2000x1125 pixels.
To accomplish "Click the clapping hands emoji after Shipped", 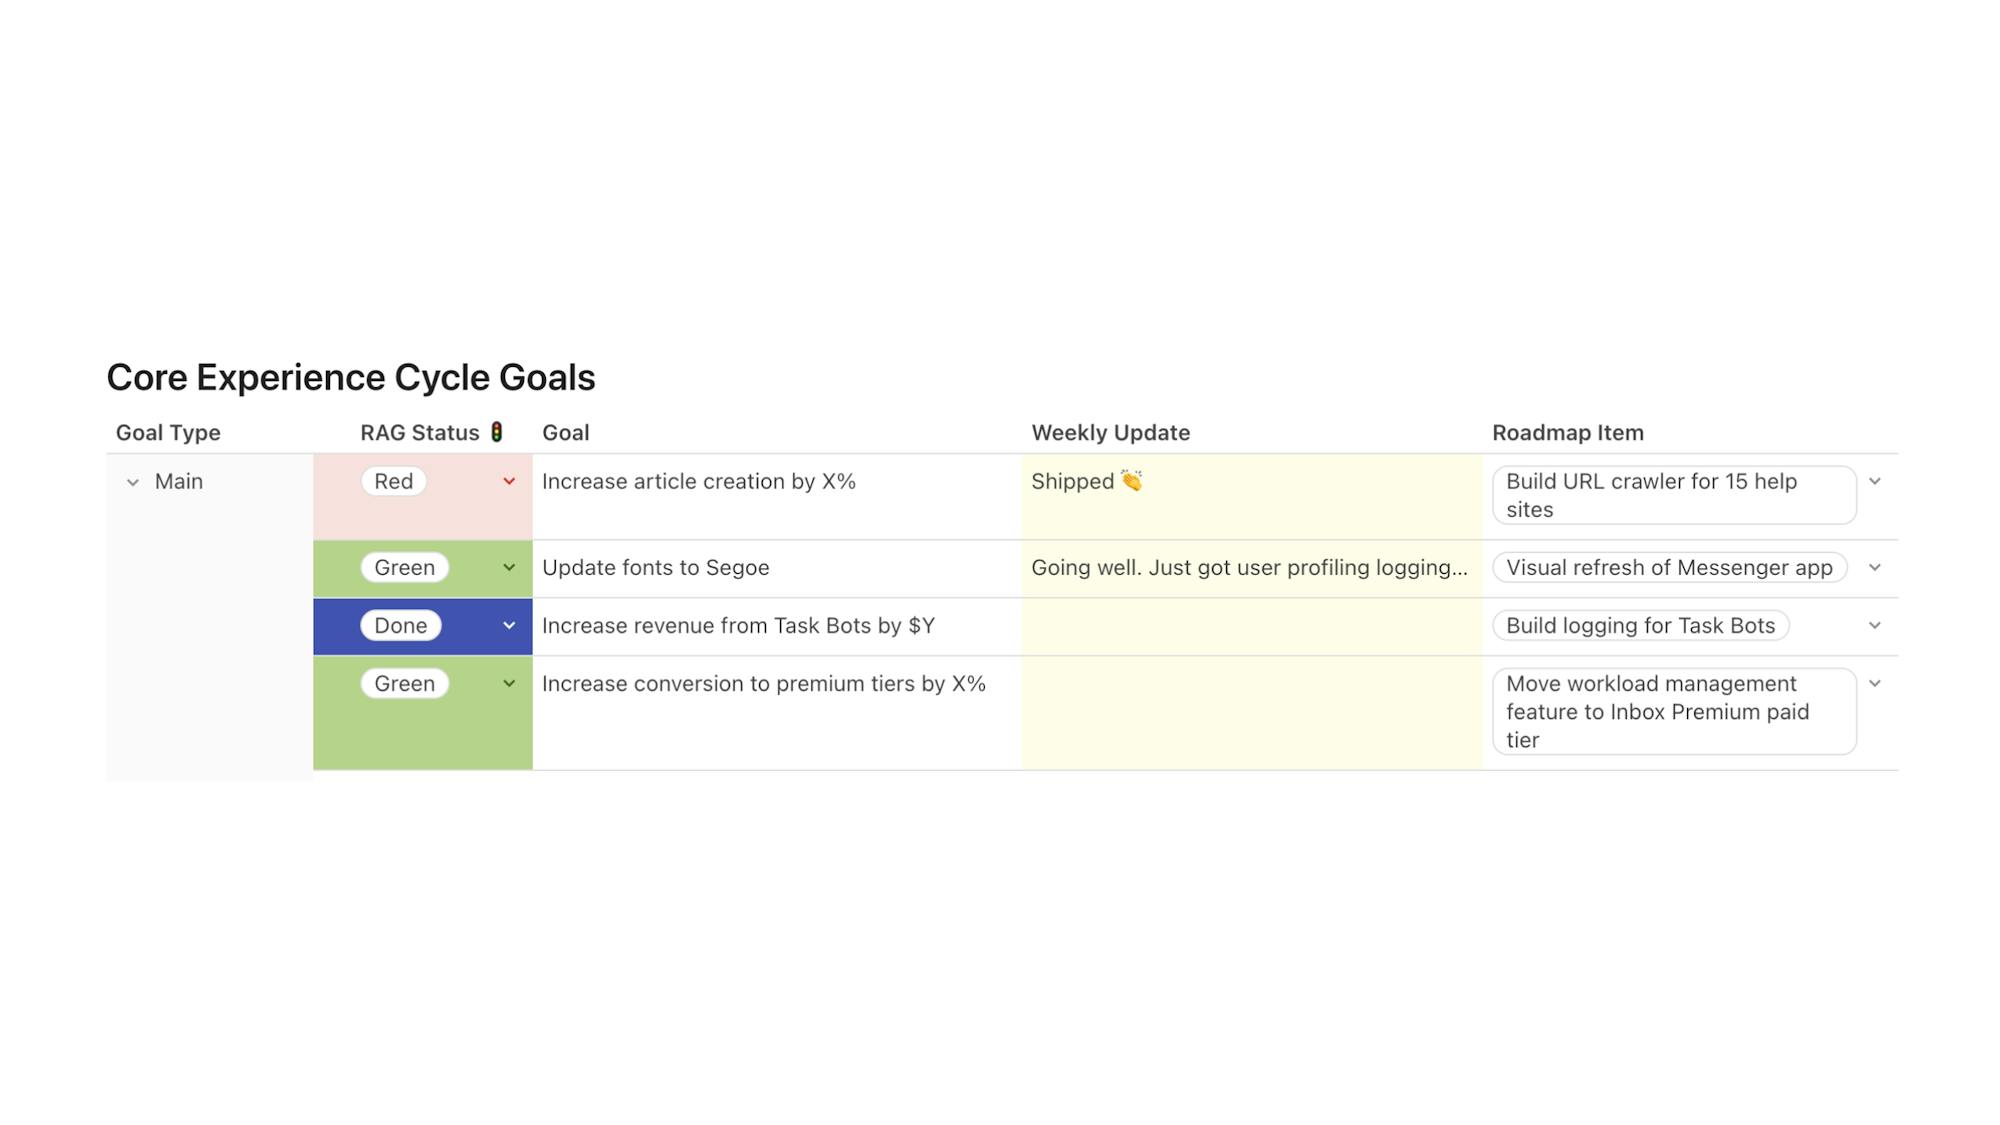I will pyautogui.click(x=1131, y=481).
